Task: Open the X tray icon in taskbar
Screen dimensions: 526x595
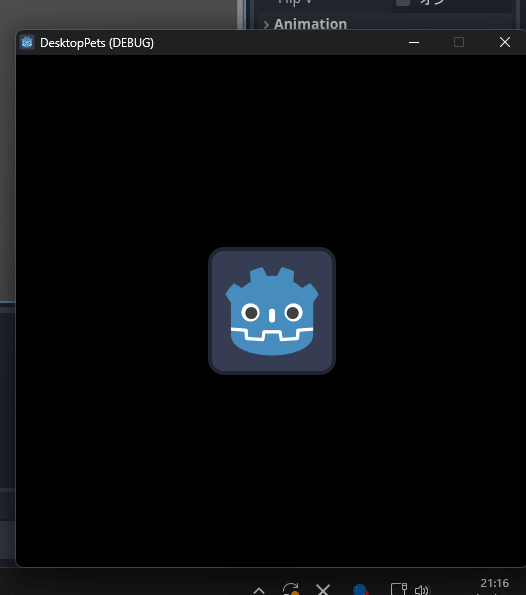Action: 323,589
